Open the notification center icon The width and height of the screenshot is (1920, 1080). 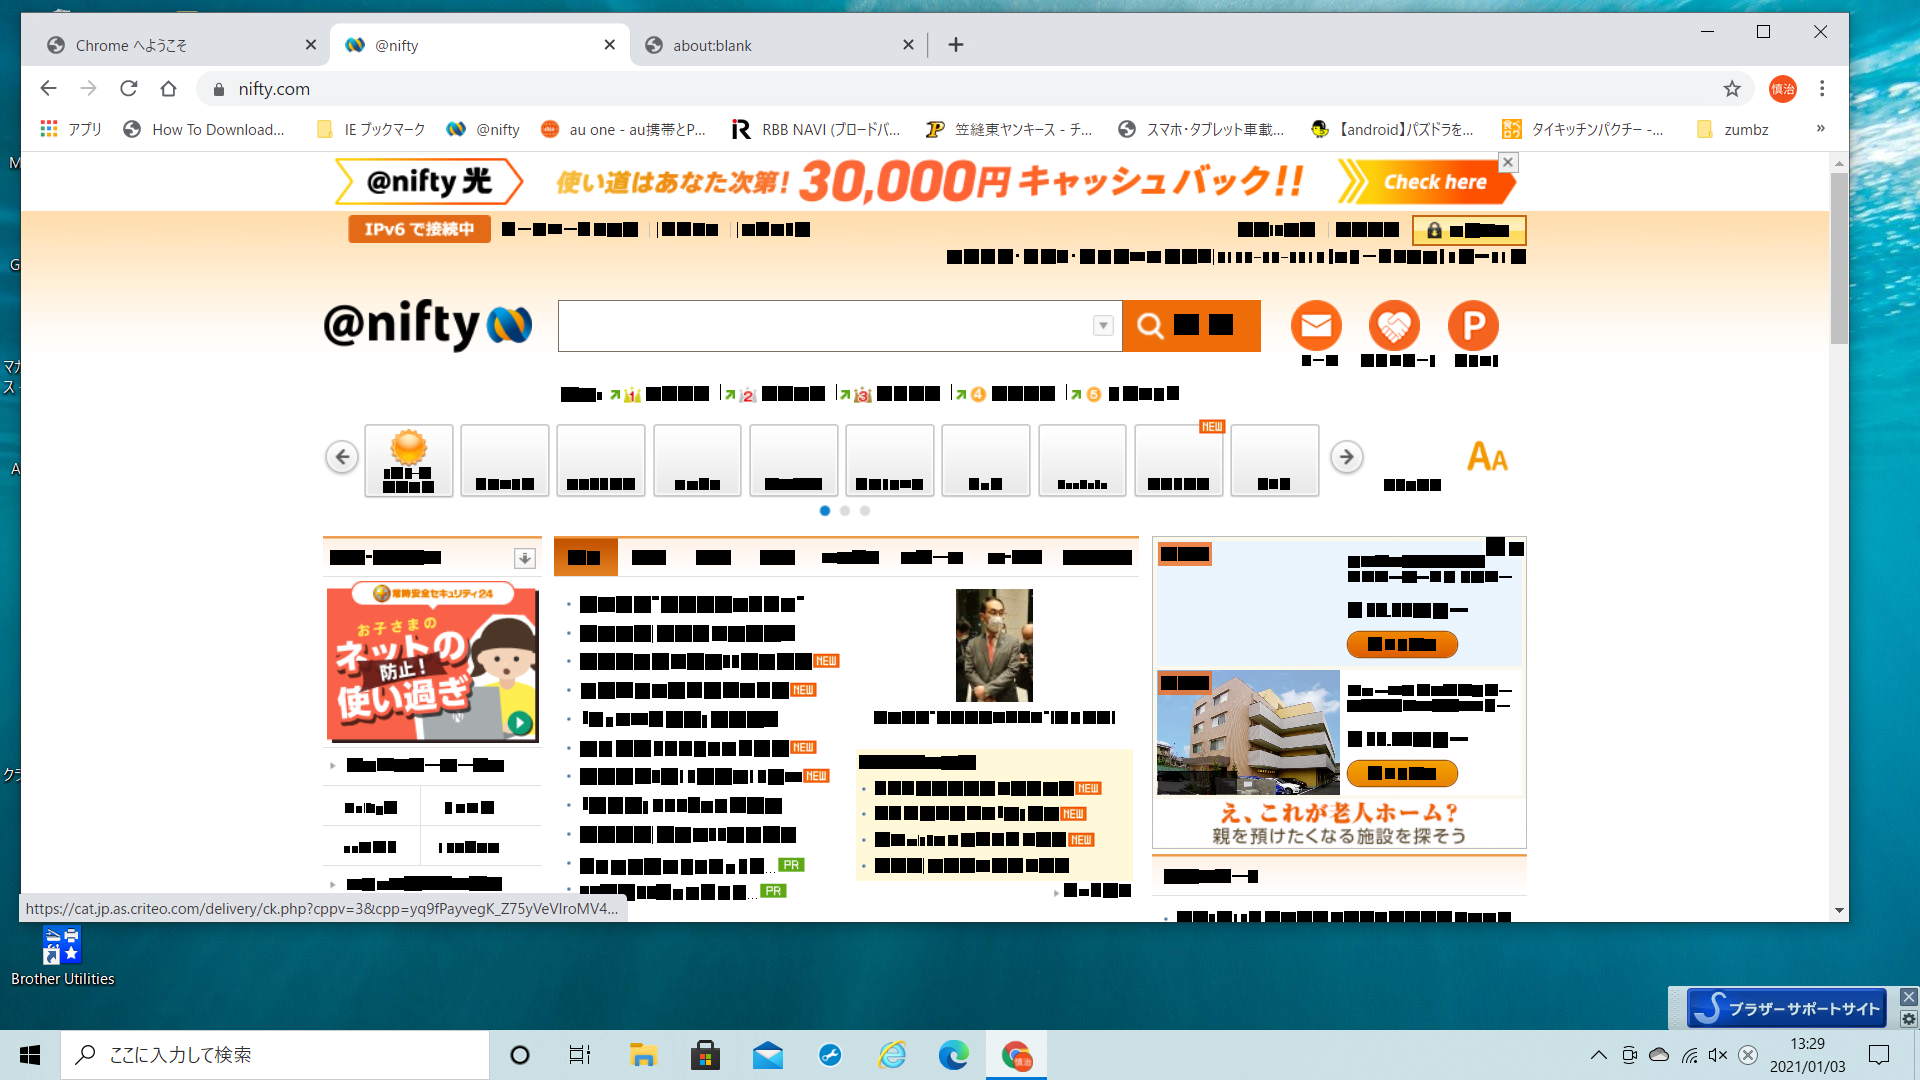[1879, 1055]
